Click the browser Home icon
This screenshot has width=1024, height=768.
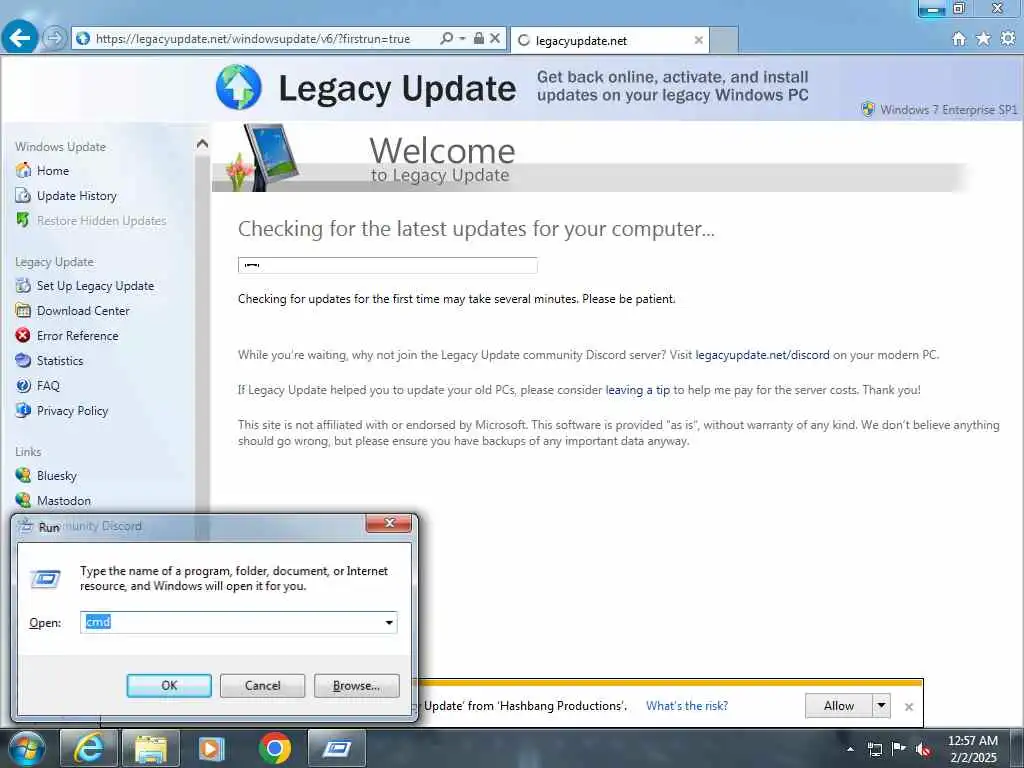[x=959, y=39]
